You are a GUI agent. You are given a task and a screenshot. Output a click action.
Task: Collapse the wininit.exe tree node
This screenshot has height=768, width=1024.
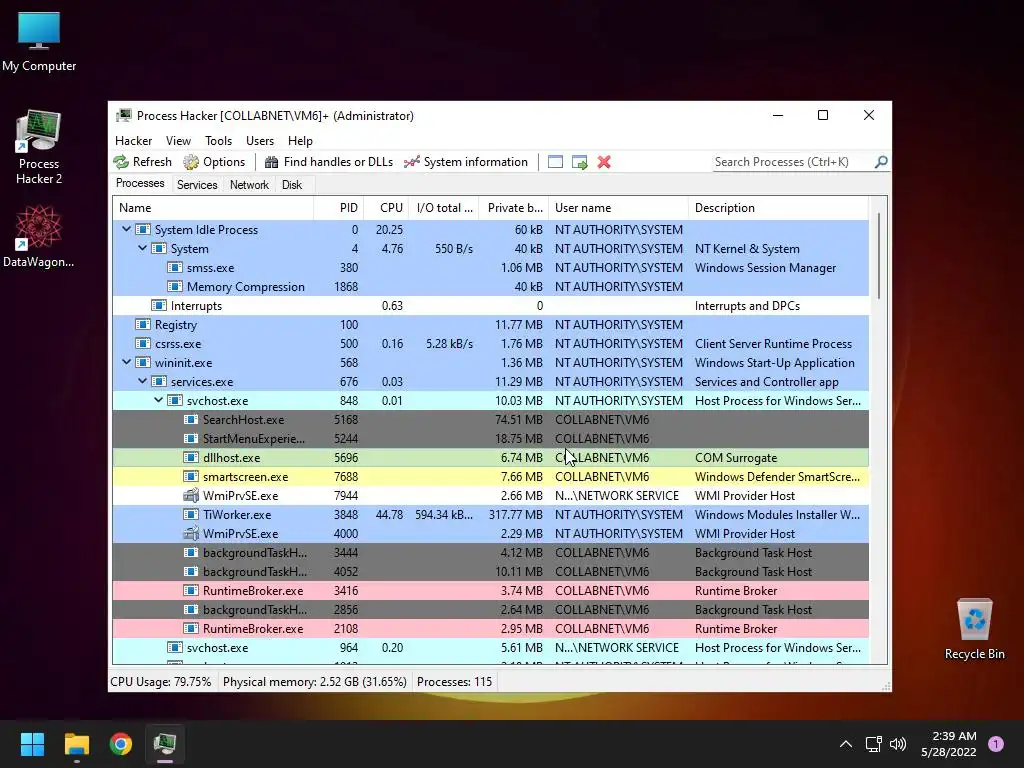(126, 362)
